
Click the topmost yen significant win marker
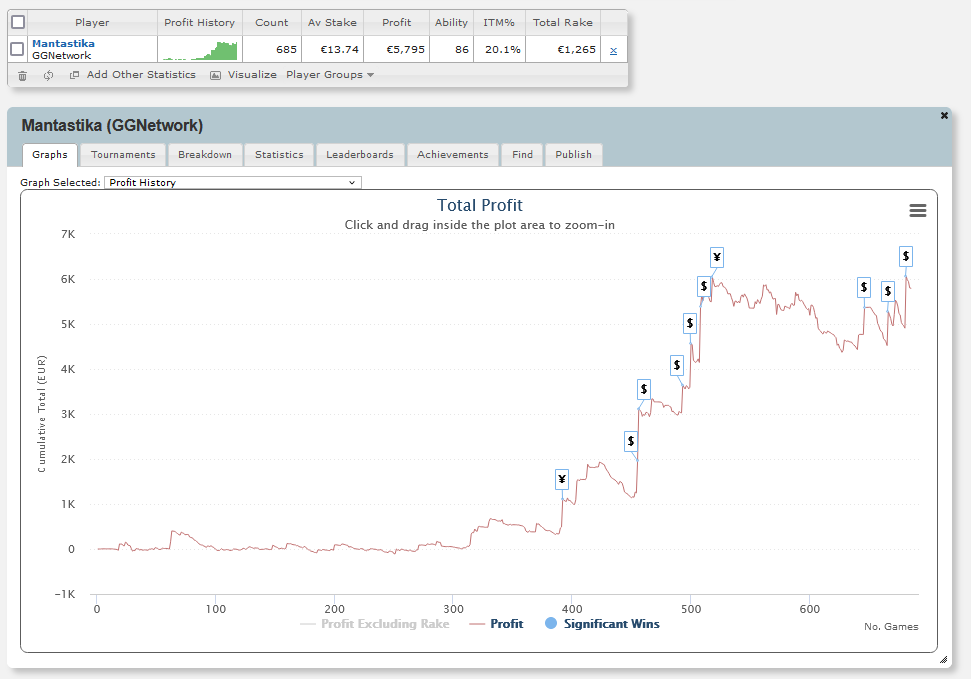point(716,257)
